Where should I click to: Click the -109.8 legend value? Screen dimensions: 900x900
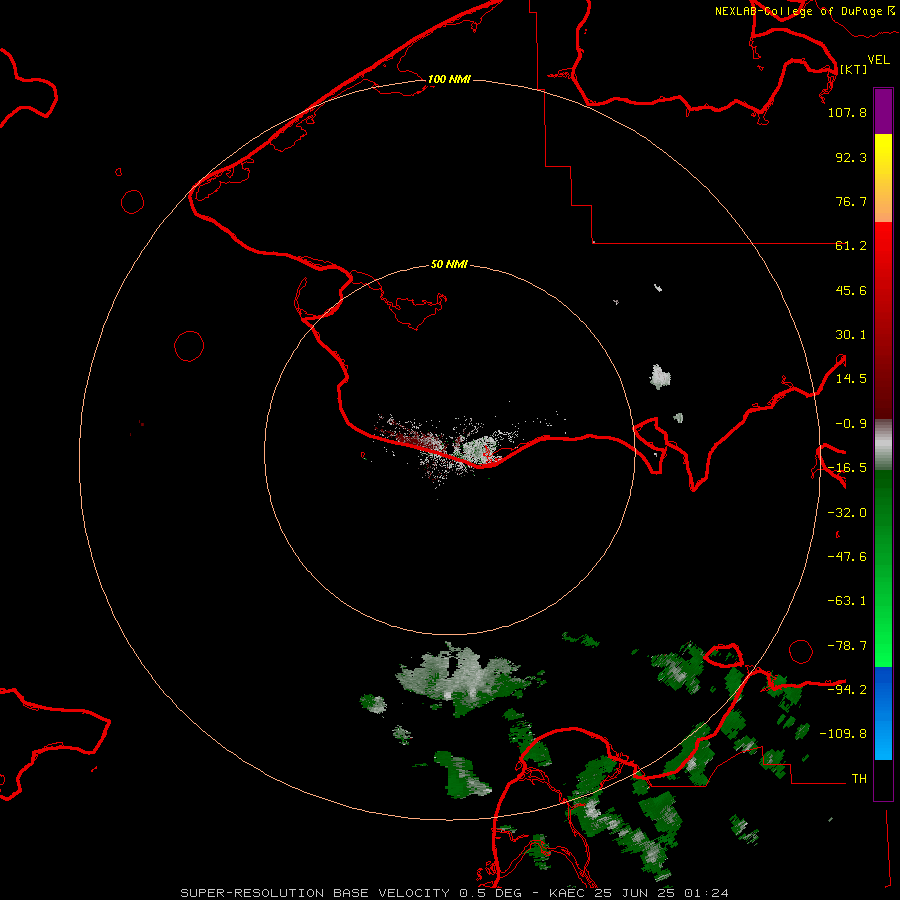843,734
